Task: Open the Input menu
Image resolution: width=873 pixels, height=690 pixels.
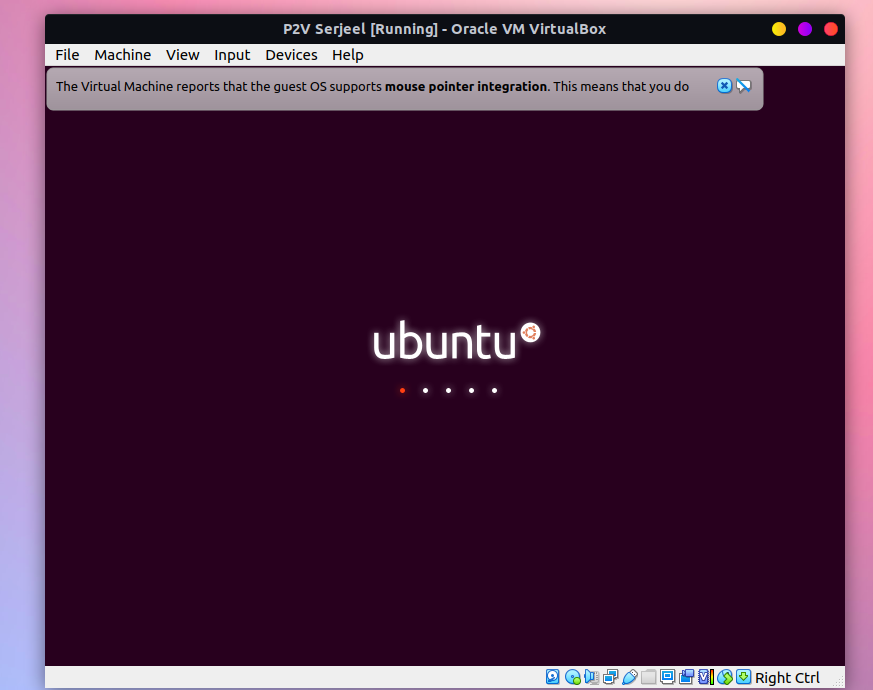Action: [x=232, y=55]
